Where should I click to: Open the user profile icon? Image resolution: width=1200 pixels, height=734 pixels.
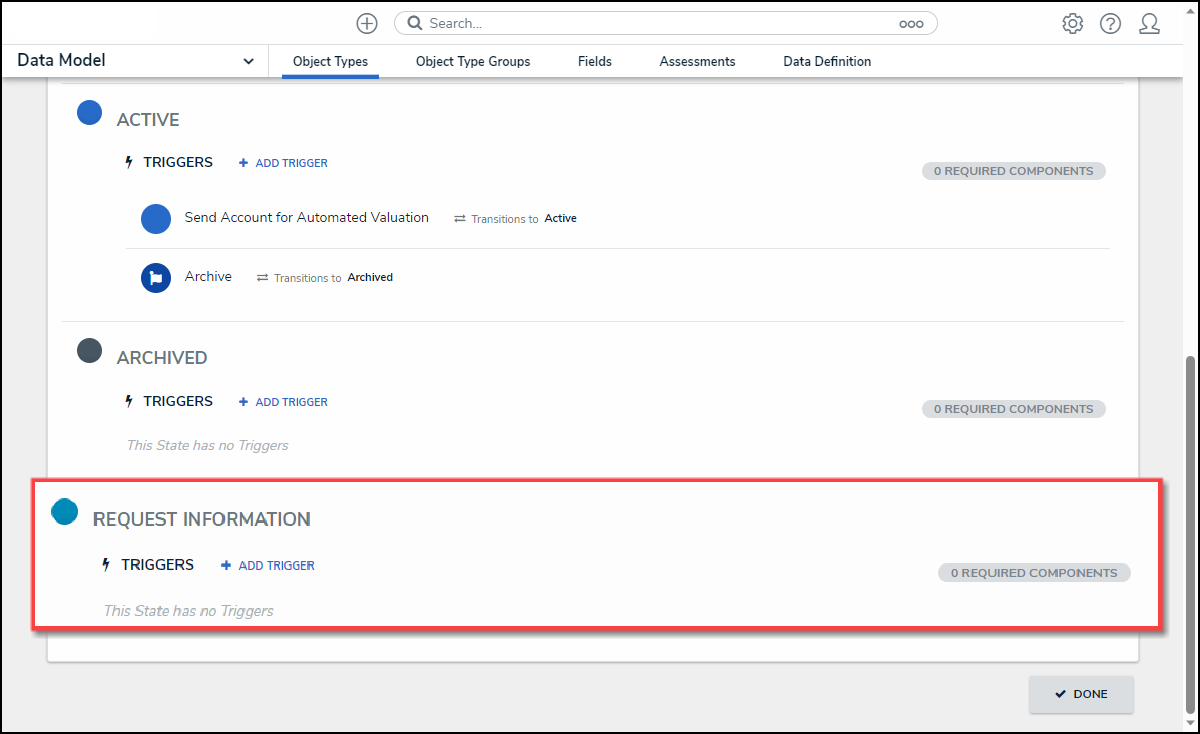[x=1150, y=24]
